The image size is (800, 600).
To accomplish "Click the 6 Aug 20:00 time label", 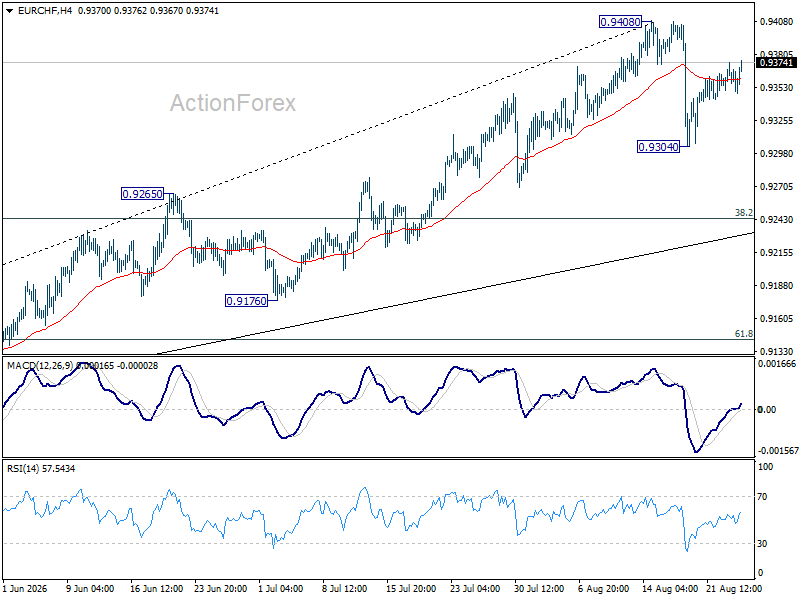I will [603, 589].
